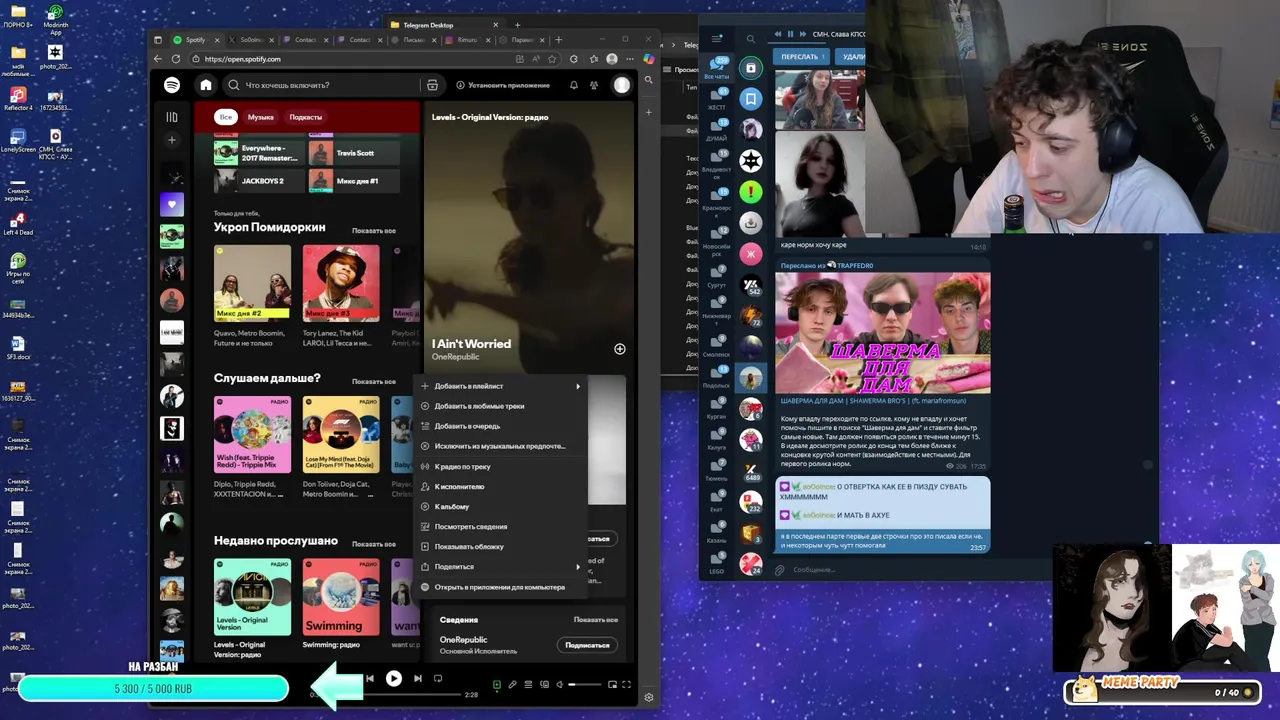Open the Copilot icon in the browser toolbar
This screenshot has height=720, width=1280.
coord(649,59)
